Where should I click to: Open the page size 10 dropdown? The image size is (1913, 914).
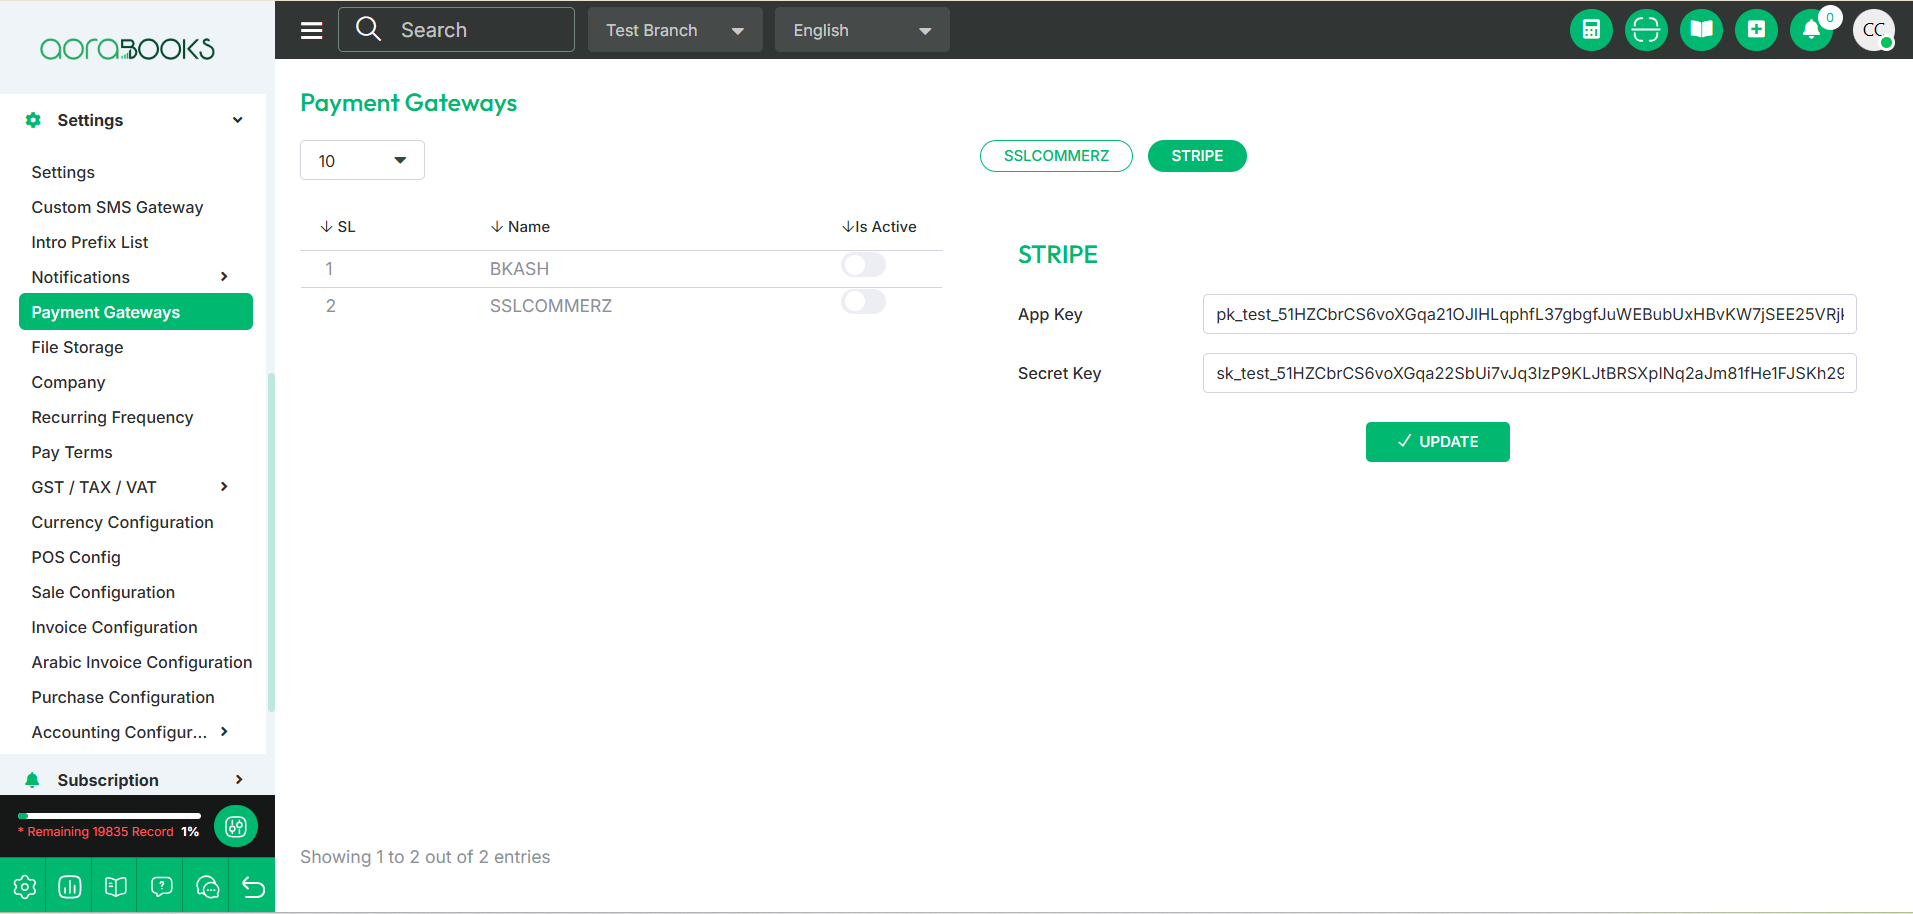[x=362, y=160]
